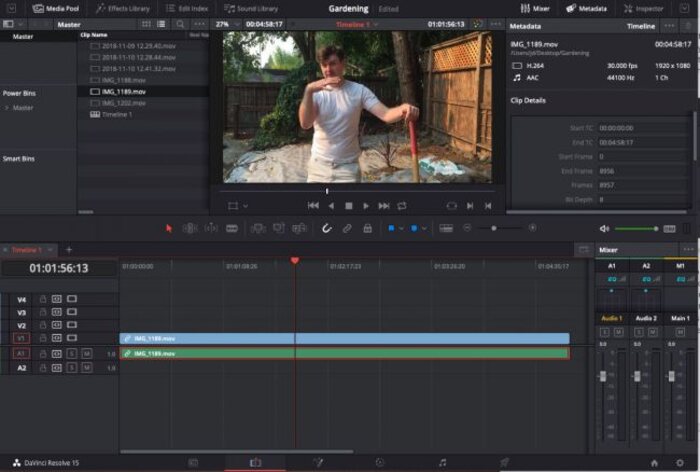
Task: Solo the A1 audio track
Action: tap(71, 354)
